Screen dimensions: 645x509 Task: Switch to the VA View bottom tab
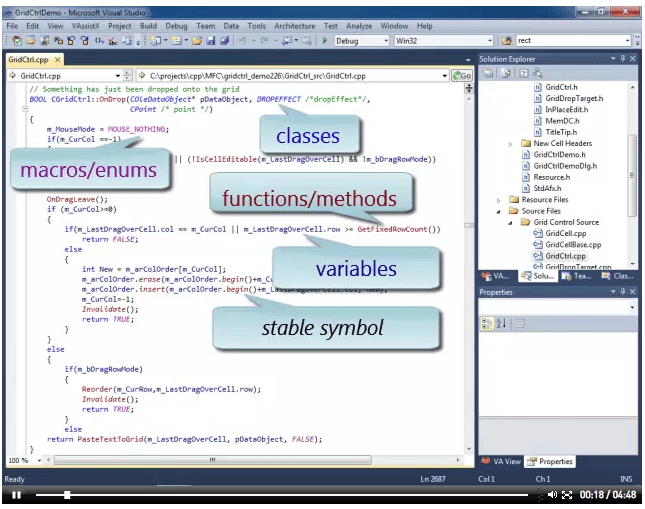[x=501, y=461]
